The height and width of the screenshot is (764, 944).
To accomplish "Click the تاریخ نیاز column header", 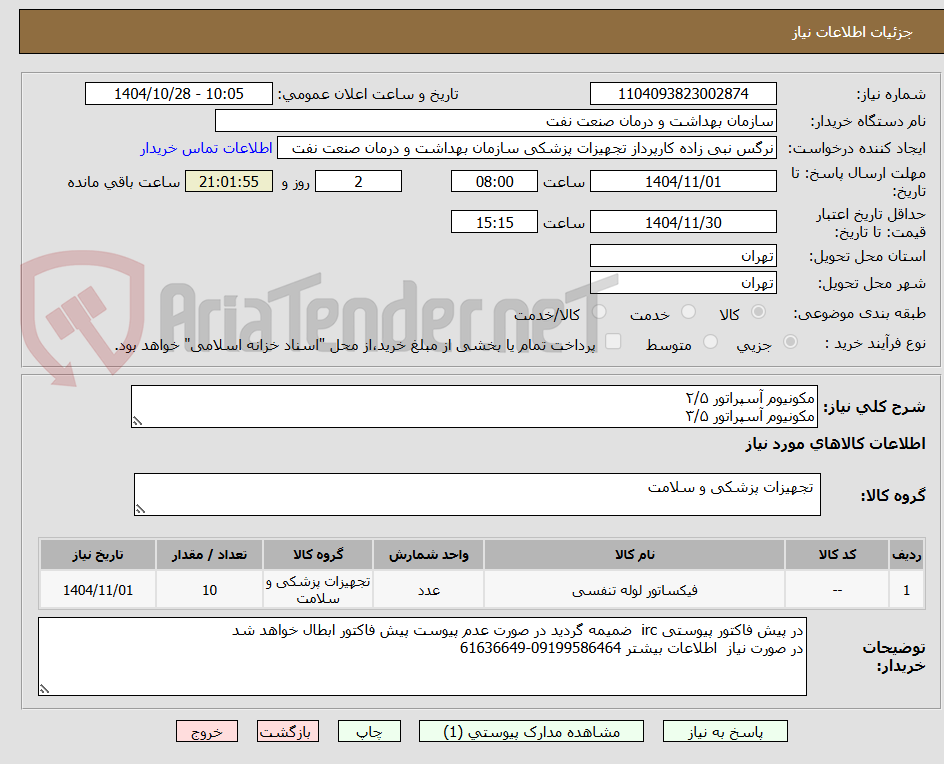I will (98, 554).
